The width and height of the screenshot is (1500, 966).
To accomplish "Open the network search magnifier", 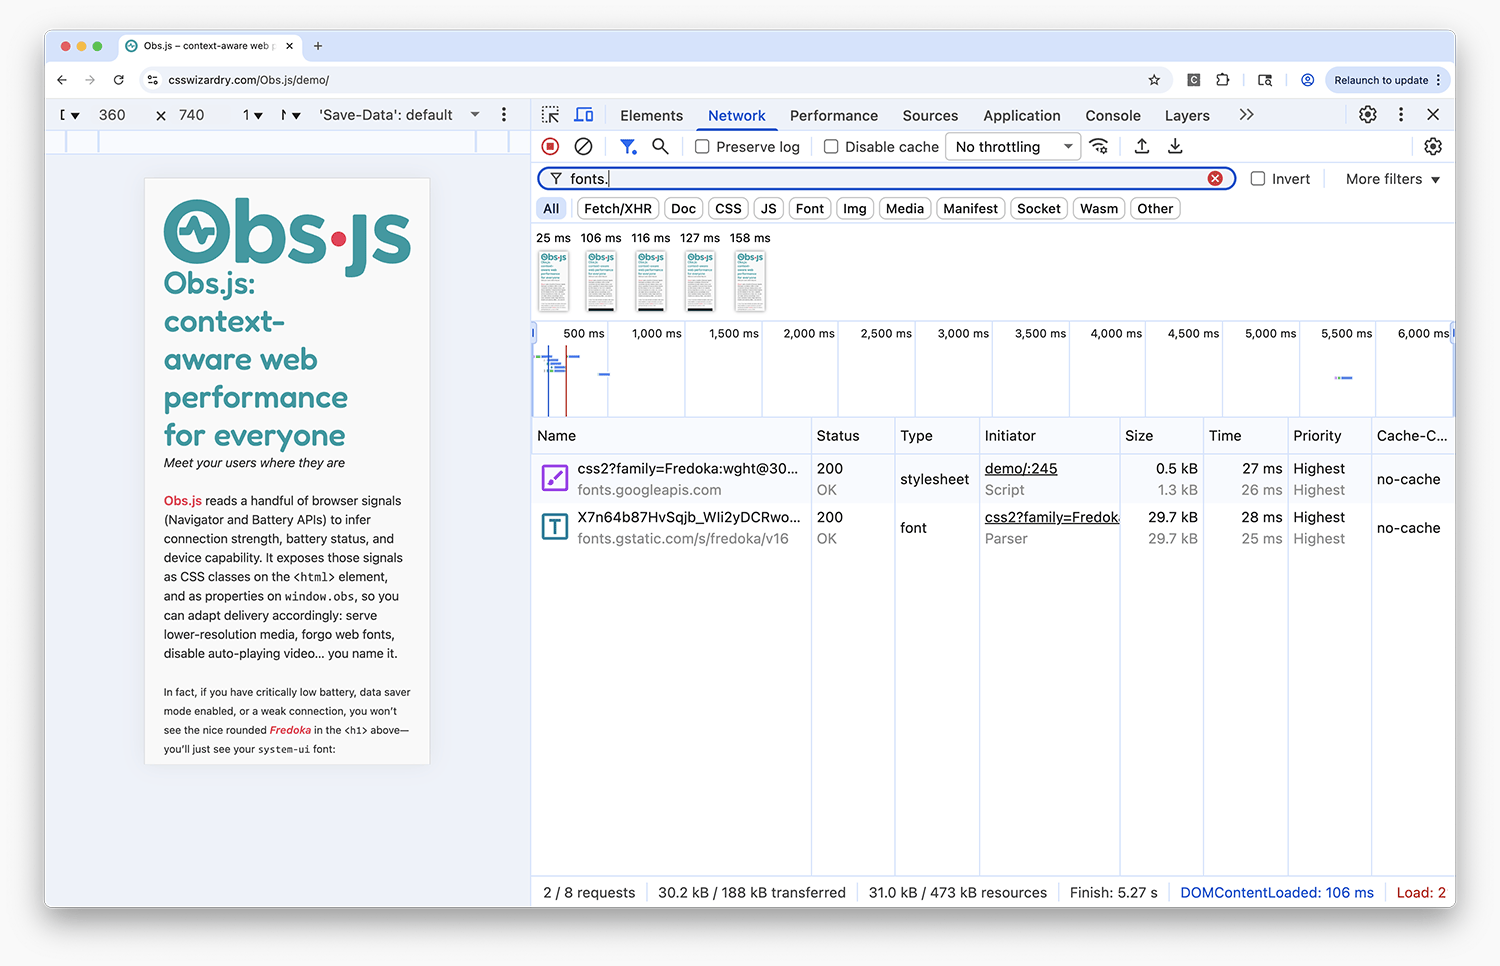I will [660, 146].
